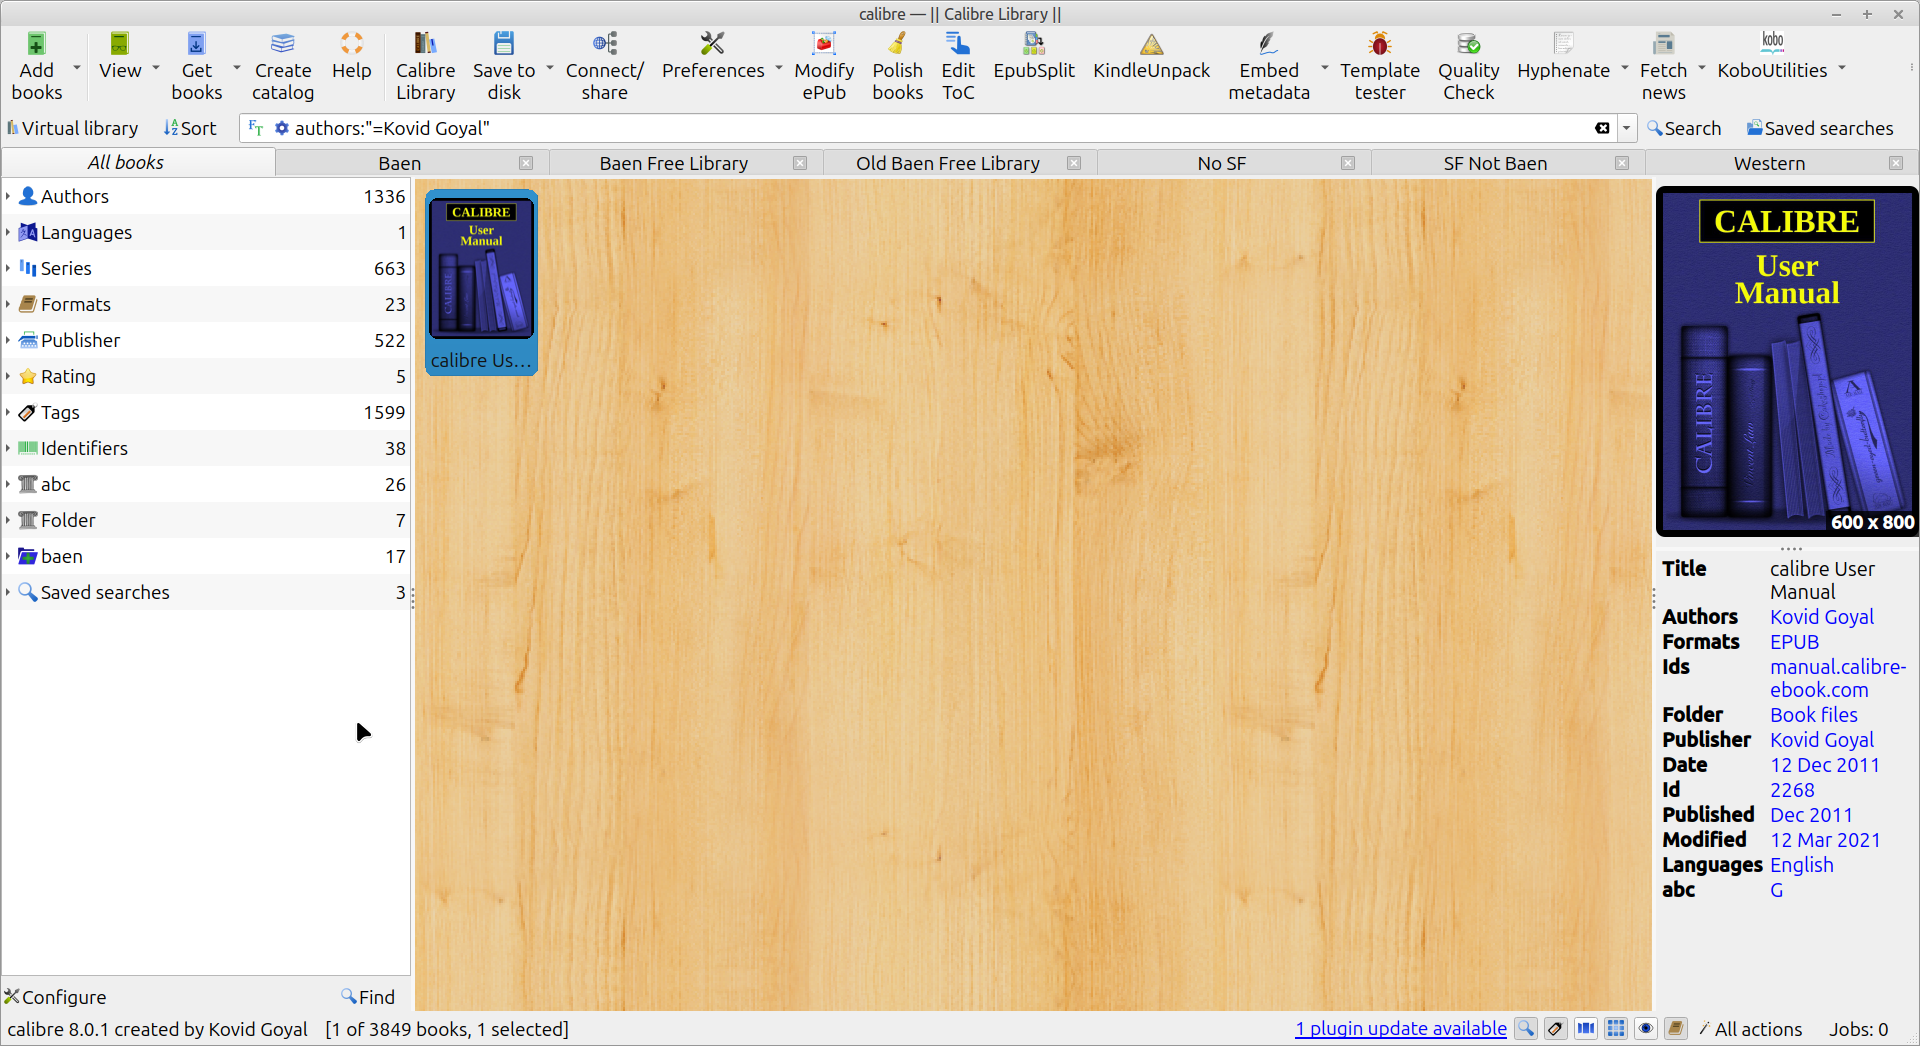The height and width of the screenshot is (1046, 1920).
Task: Select the Old Baen Free Library tab
Action: point(948,163)
